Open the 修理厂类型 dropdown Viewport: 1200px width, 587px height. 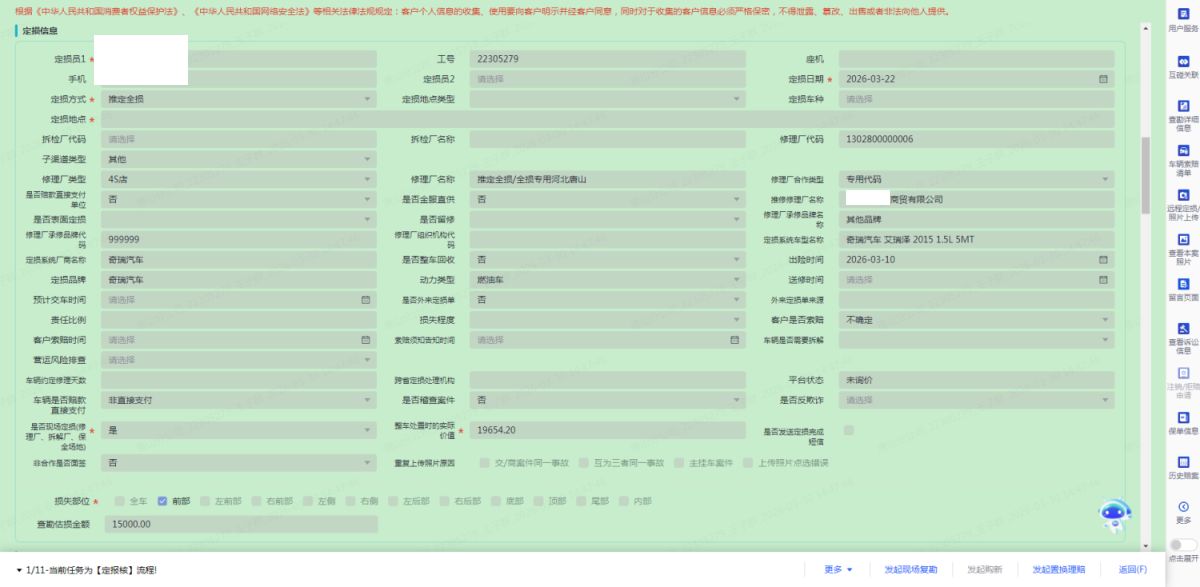click(367, 179)
